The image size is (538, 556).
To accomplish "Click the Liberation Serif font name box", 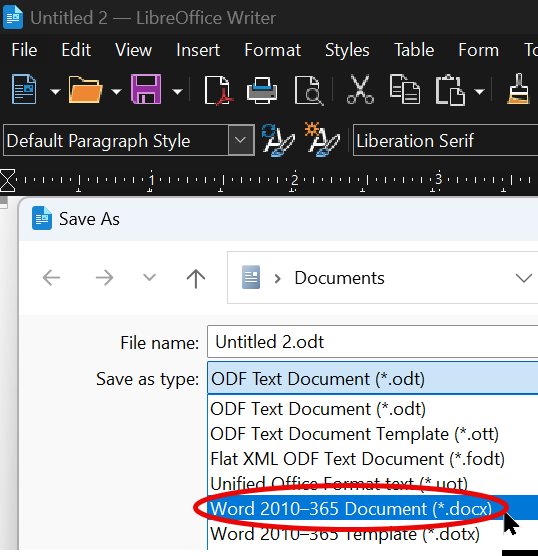I will point(445,140).
